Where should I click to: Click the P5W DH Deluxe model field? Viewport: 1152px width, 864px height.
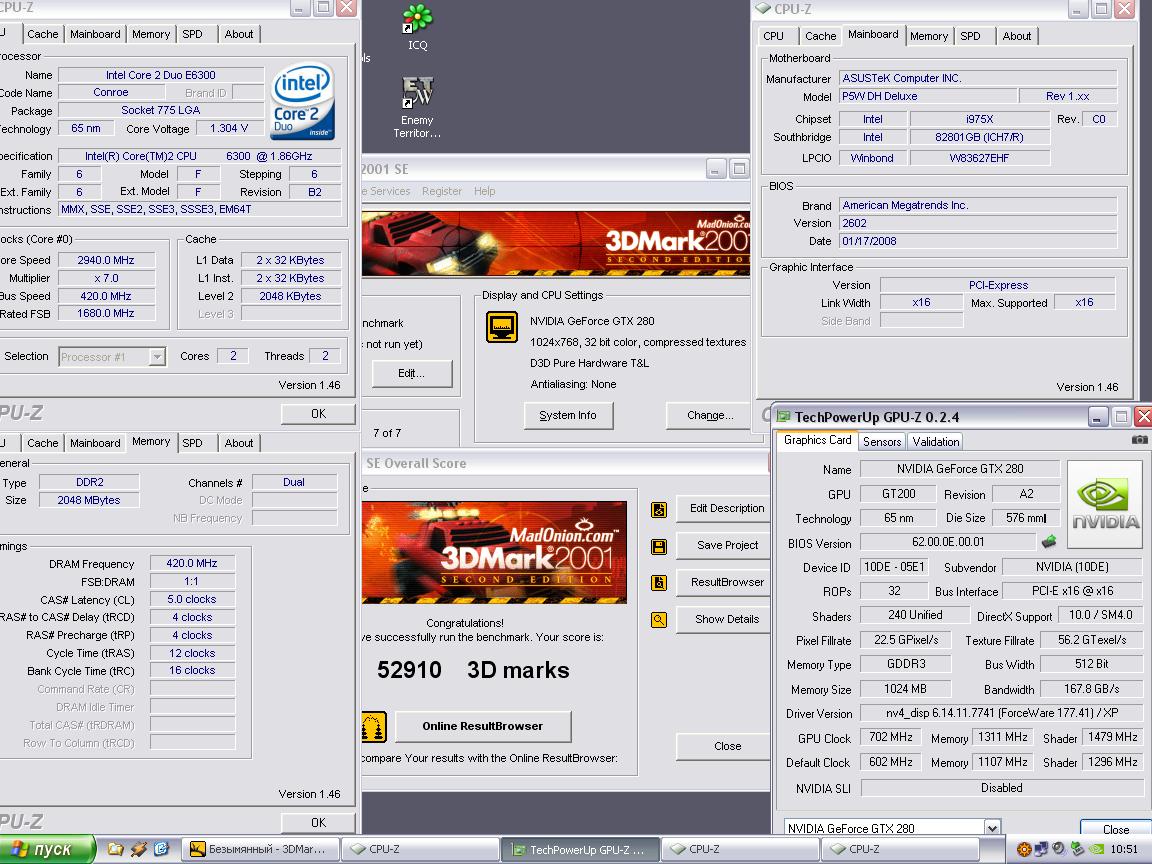pos(928,96)
